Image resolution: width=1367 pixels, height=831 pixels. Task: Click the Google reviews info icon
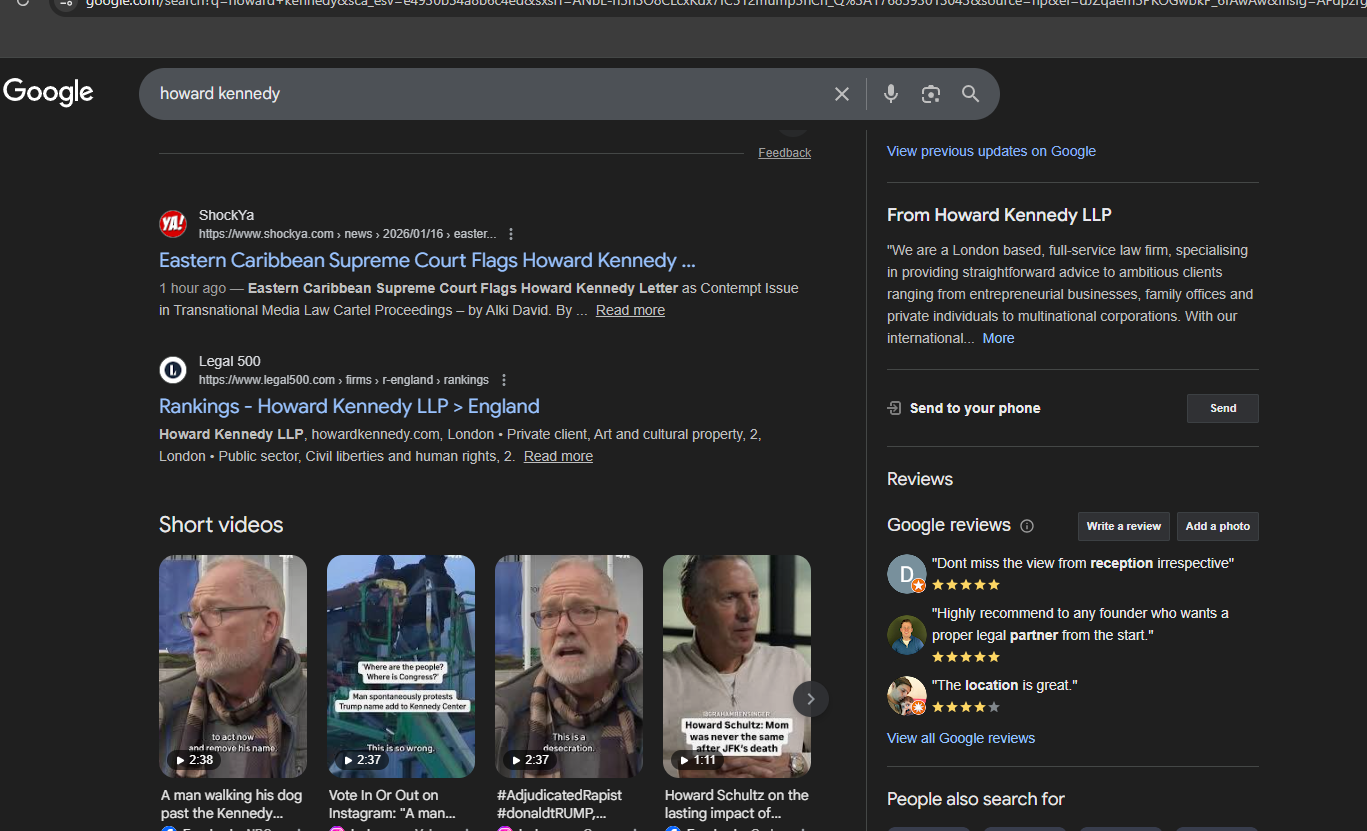click(1026, 526)
